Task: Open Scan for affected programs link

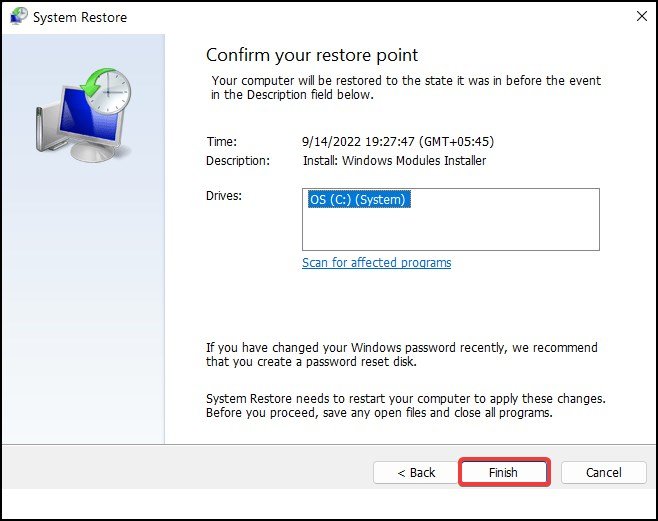Action: click(376, 263)
